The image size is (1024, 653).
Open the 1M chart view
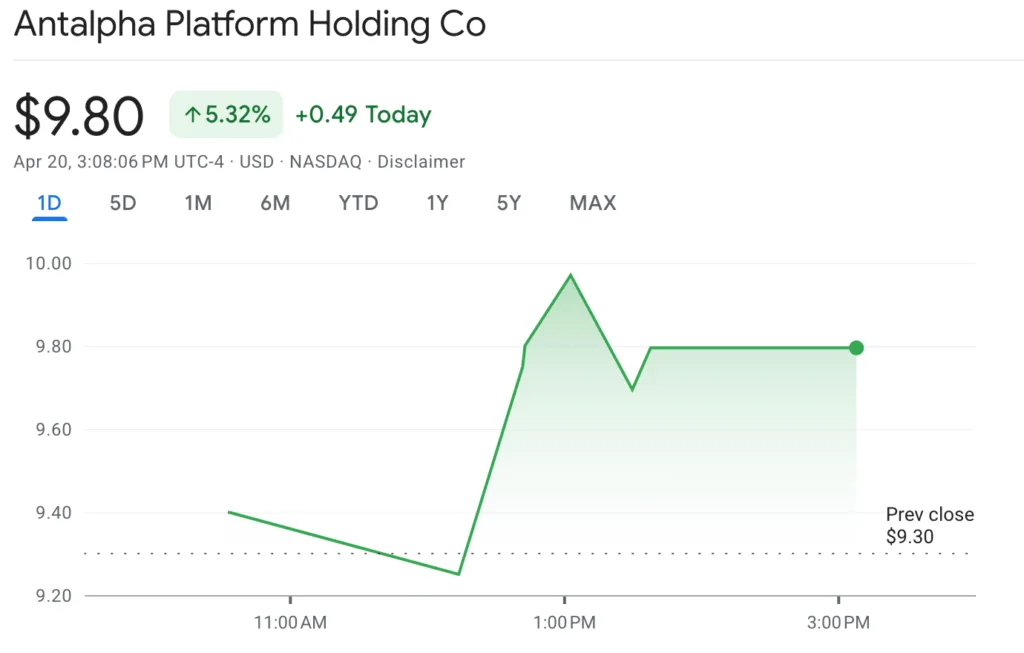198,203
